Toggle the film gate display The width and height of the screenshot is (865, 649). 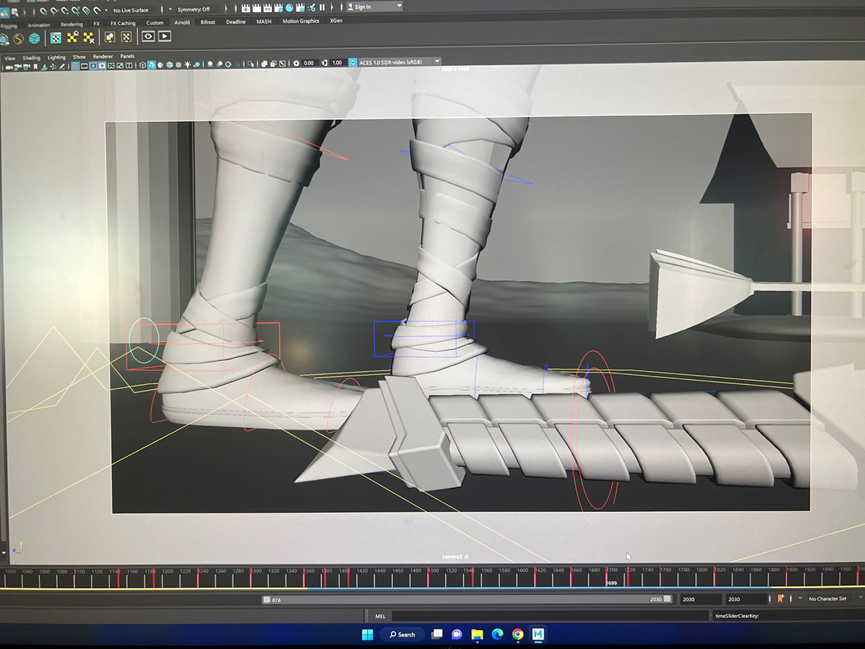point(84,66)
